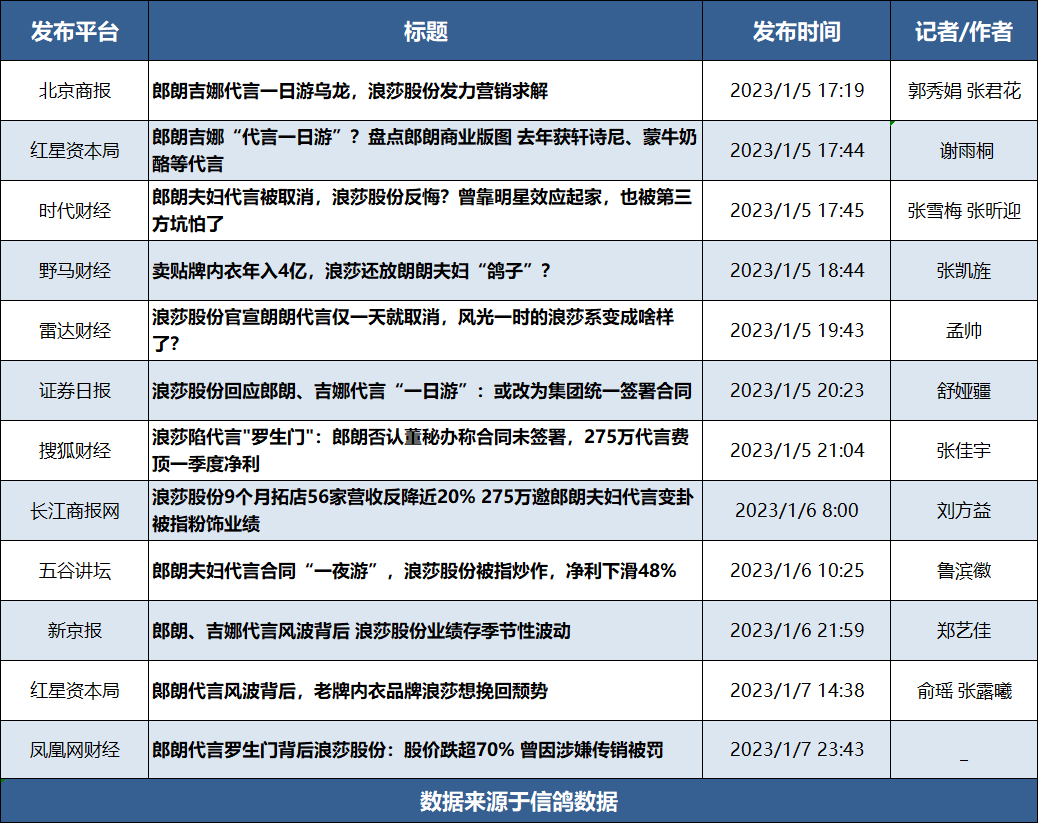
Task: Select the time cell 2023/1/5 17:45
Action: click(x=796, y=211)
